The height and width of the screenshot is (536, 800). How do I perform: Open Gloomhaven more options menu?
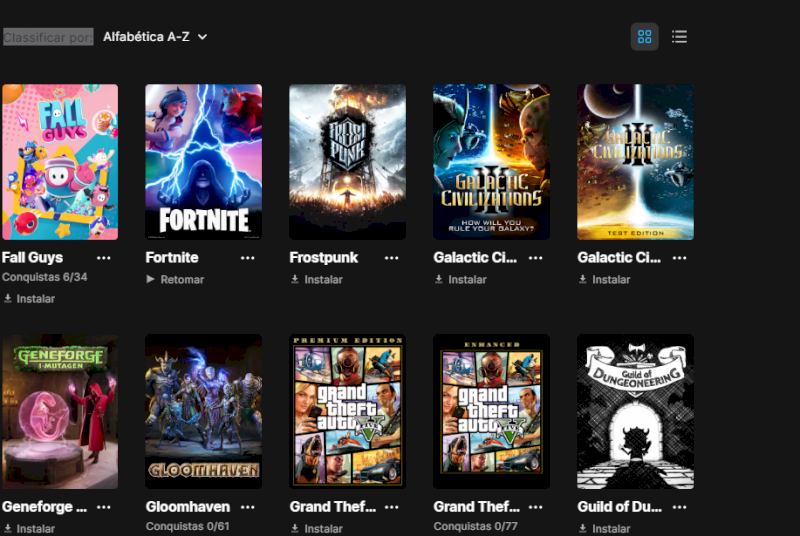(x=247, y=507)
